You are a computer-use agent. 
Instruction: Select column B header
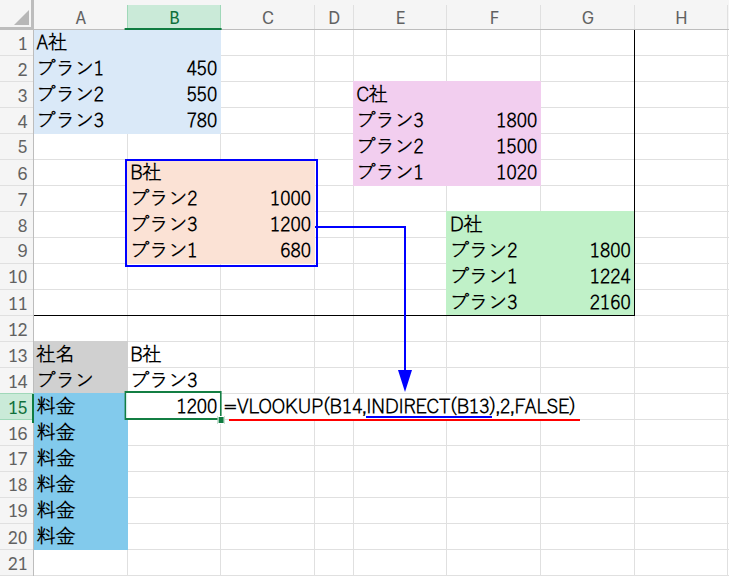(174, 18)
